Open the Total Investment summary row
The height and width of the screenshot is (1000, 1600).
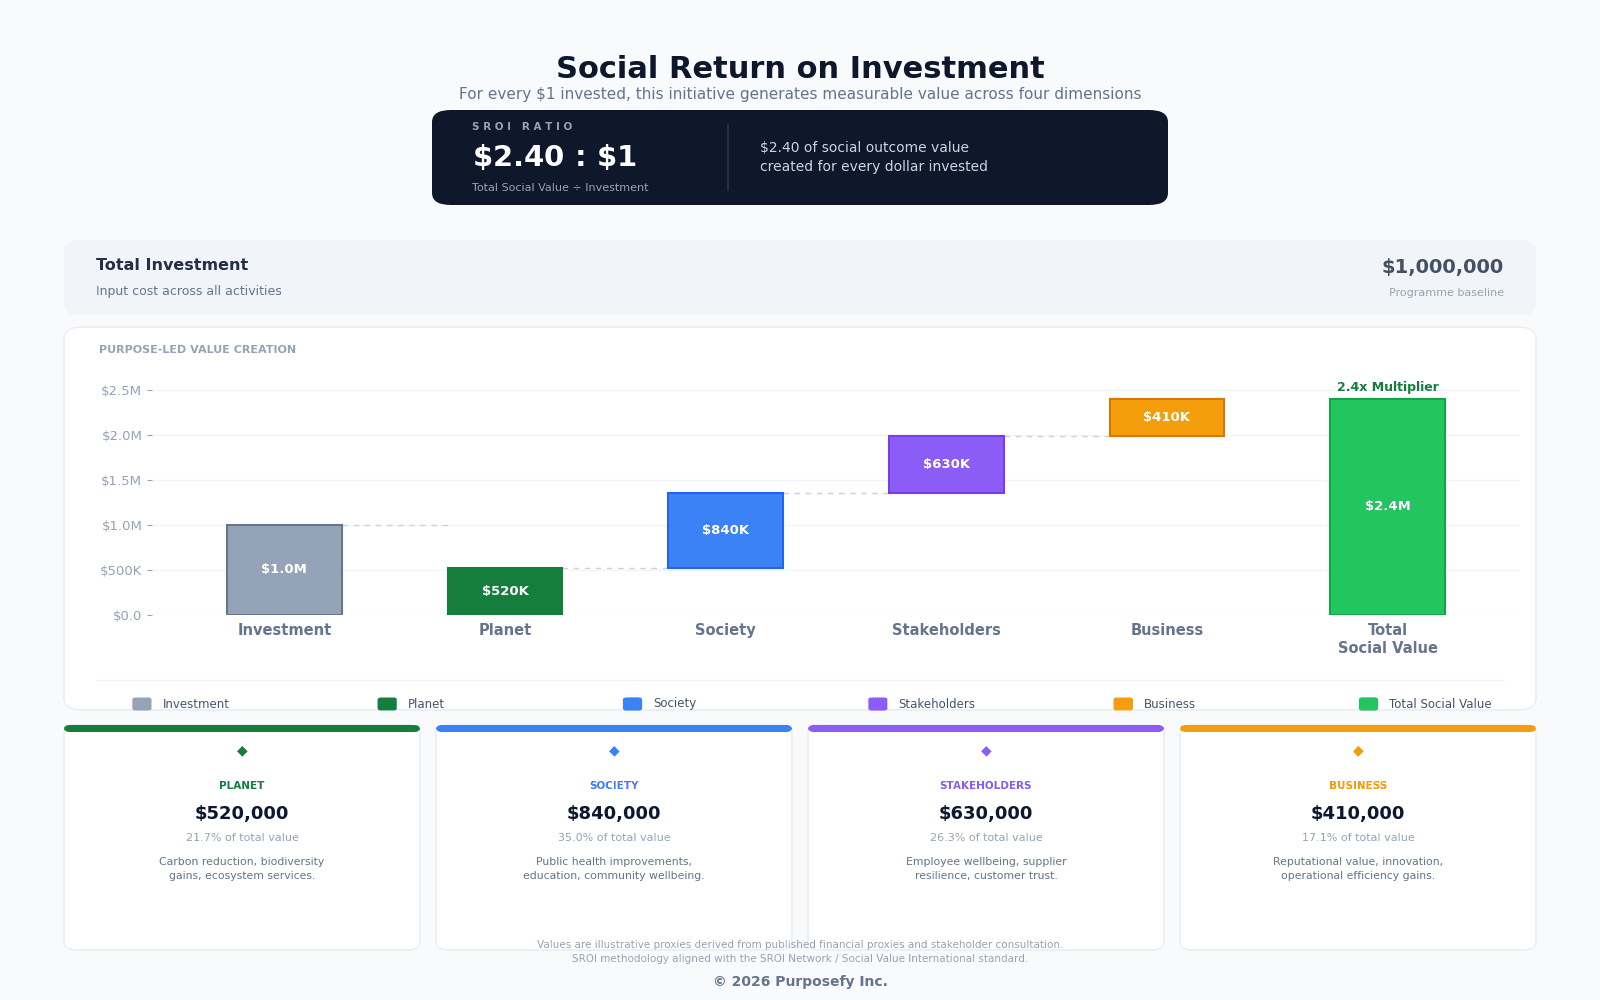[x=799, y=277]
